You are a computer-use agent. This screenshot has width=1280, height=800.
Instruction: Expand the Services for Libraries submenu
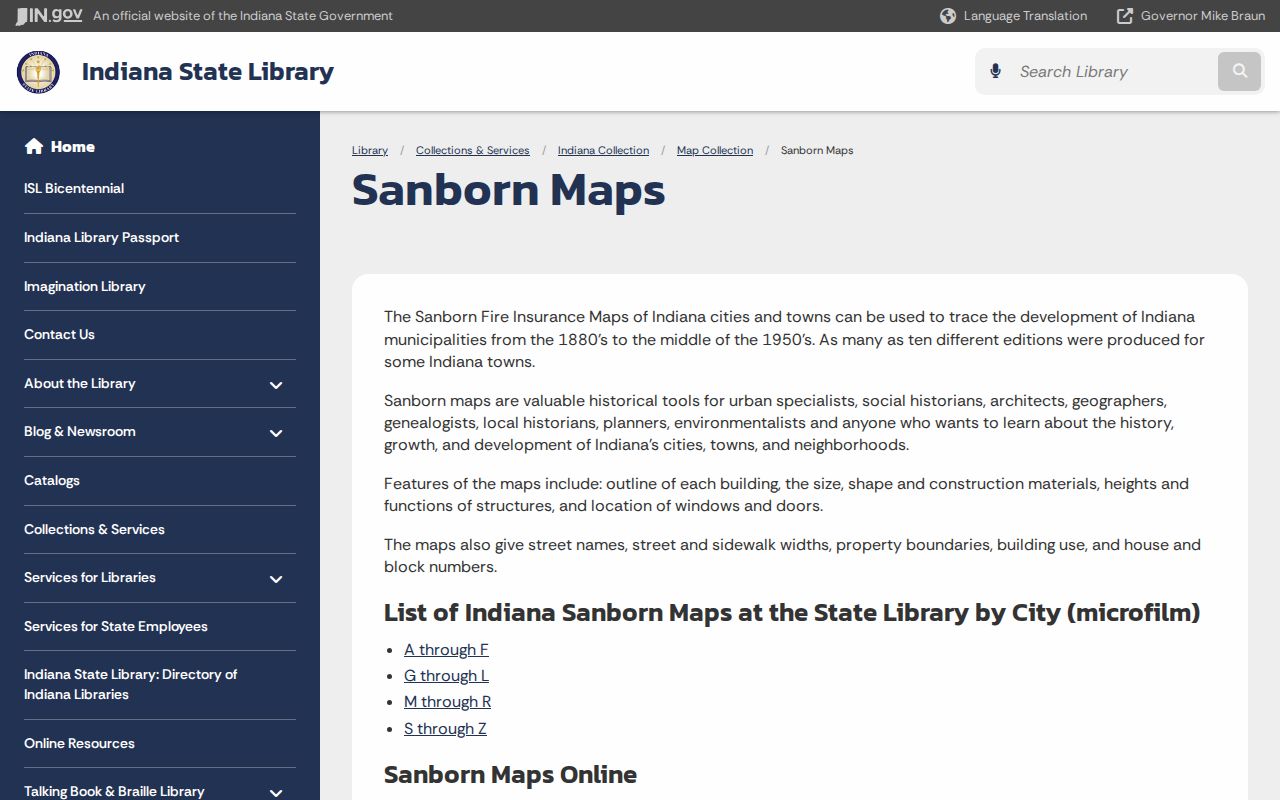[276, 579]
